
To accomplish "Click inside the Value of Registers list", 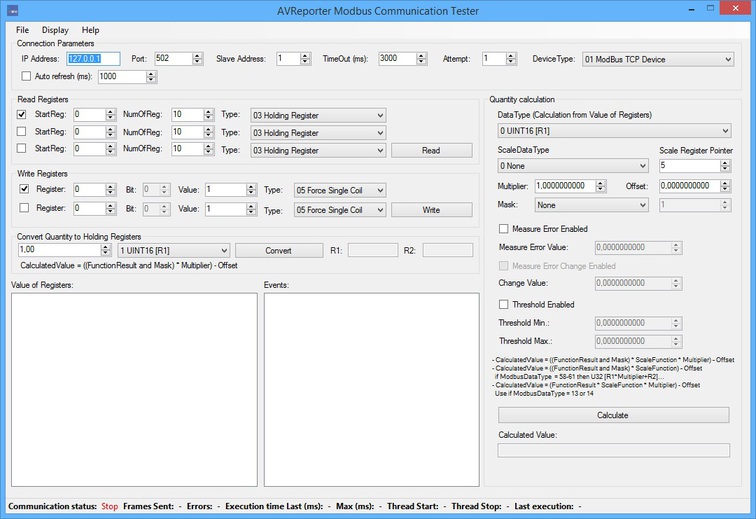I will pyautogui.click(x=134, y=390).
